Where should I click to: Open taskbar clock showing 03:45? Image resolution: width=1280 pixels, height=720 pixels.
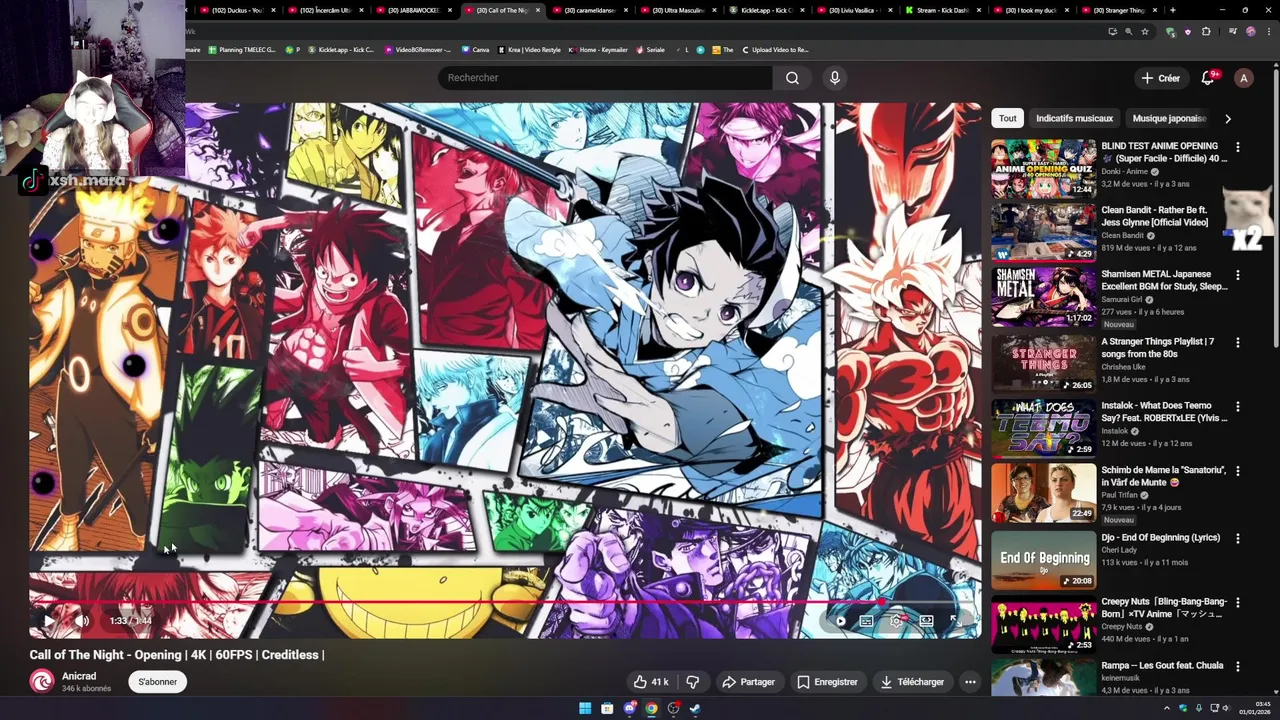(1255, 709)
